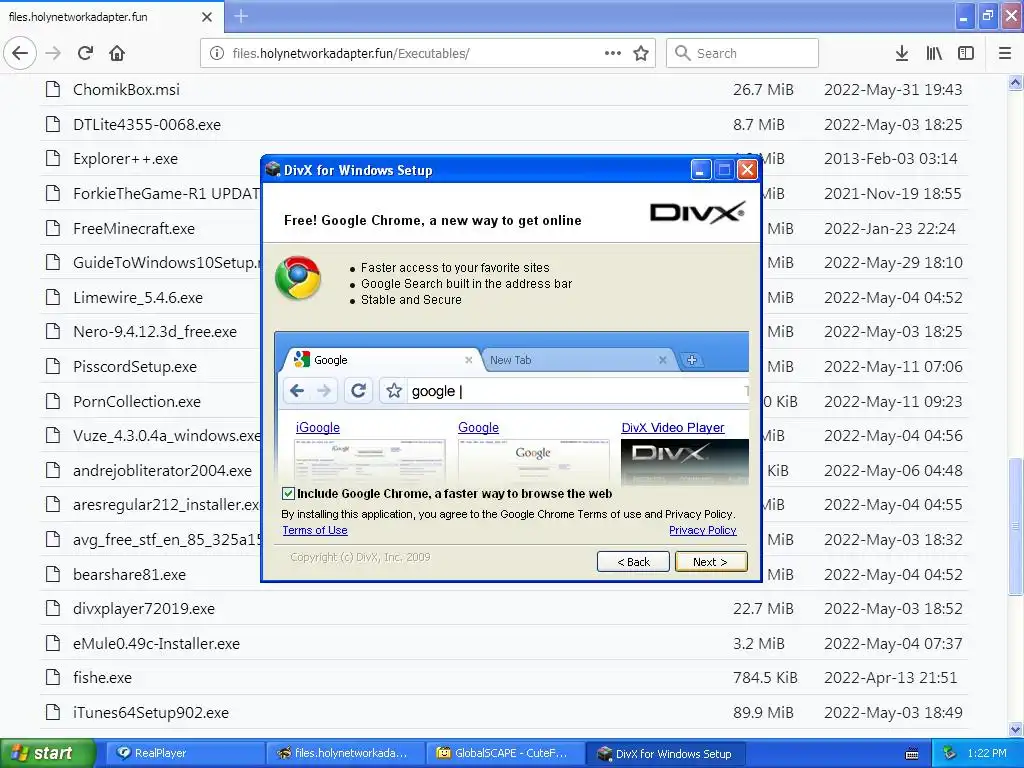This screenshot has height=768, width=1024.
Task: Close the files.holynetworkadapter.fun tab
Action: tap(207, 17)
